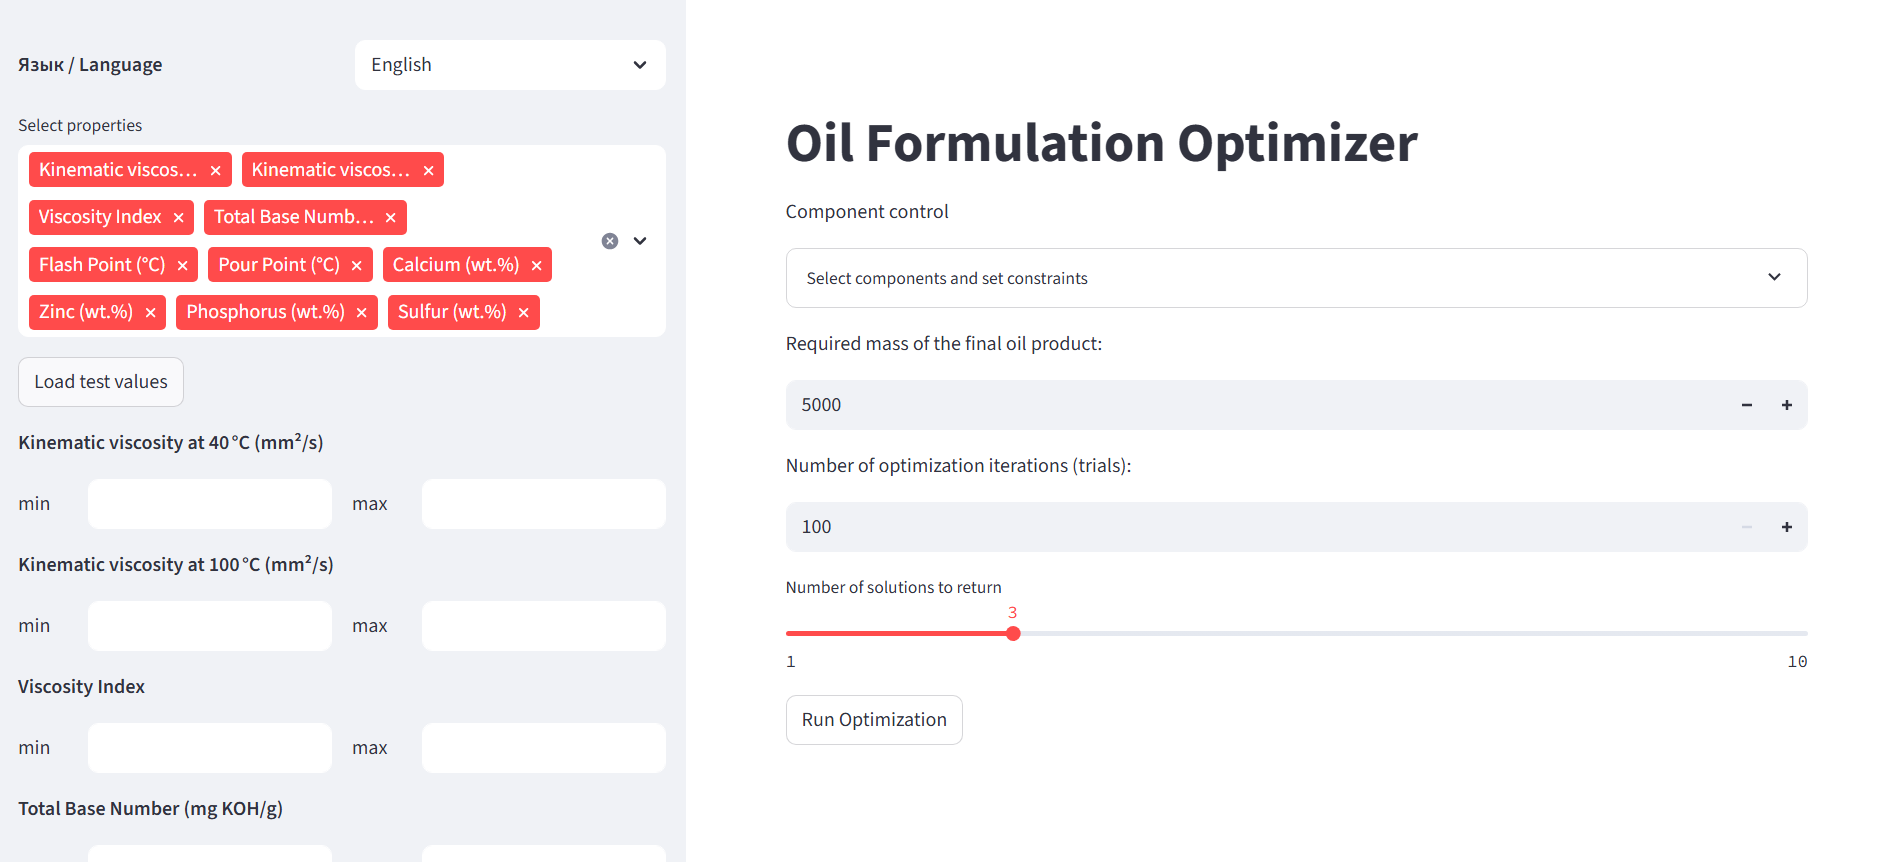Remove Total Base Number tag
Screen dimensions: 1895x862
coord(390,218)
